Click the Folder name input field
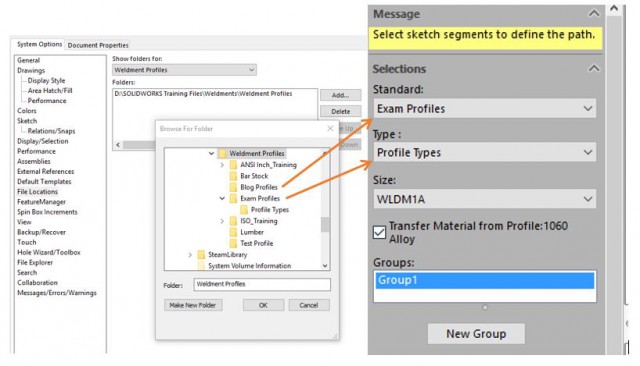Screen dimensions: 640x366 tap(262, 284)
